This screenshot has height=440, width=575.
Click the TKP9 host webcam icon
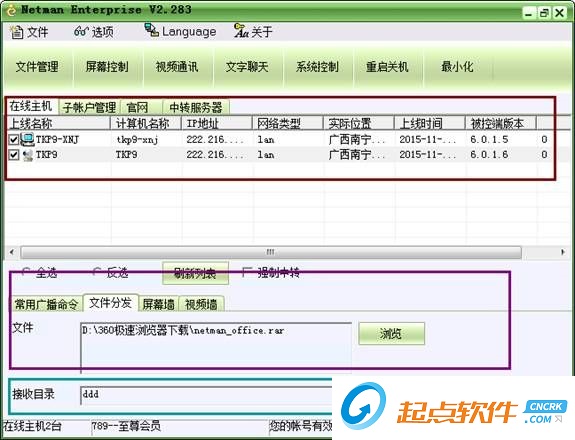28,155
